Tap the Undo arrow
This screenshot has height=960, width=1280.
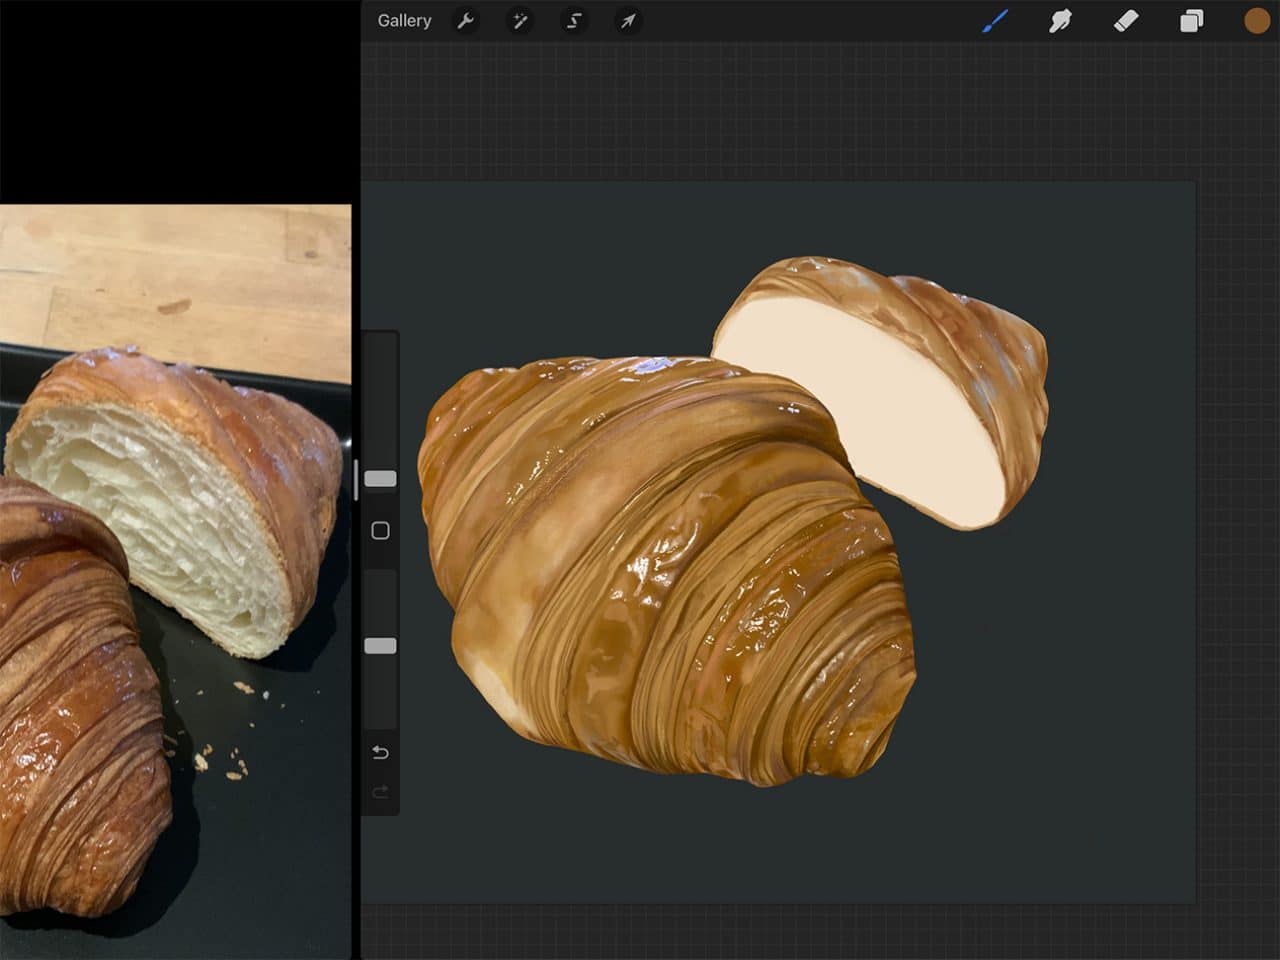(x=380, y=752)
